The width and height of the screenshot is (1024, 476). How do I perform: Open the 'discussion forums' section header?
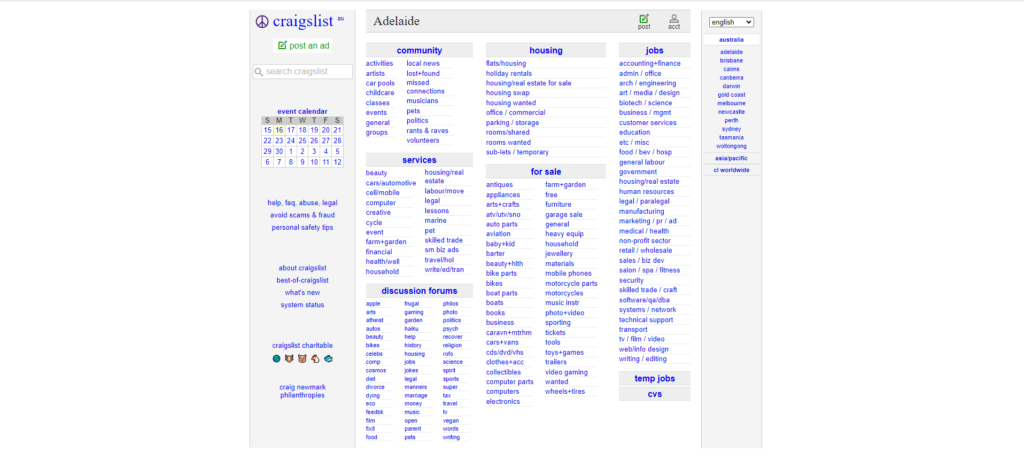[419, 291]
